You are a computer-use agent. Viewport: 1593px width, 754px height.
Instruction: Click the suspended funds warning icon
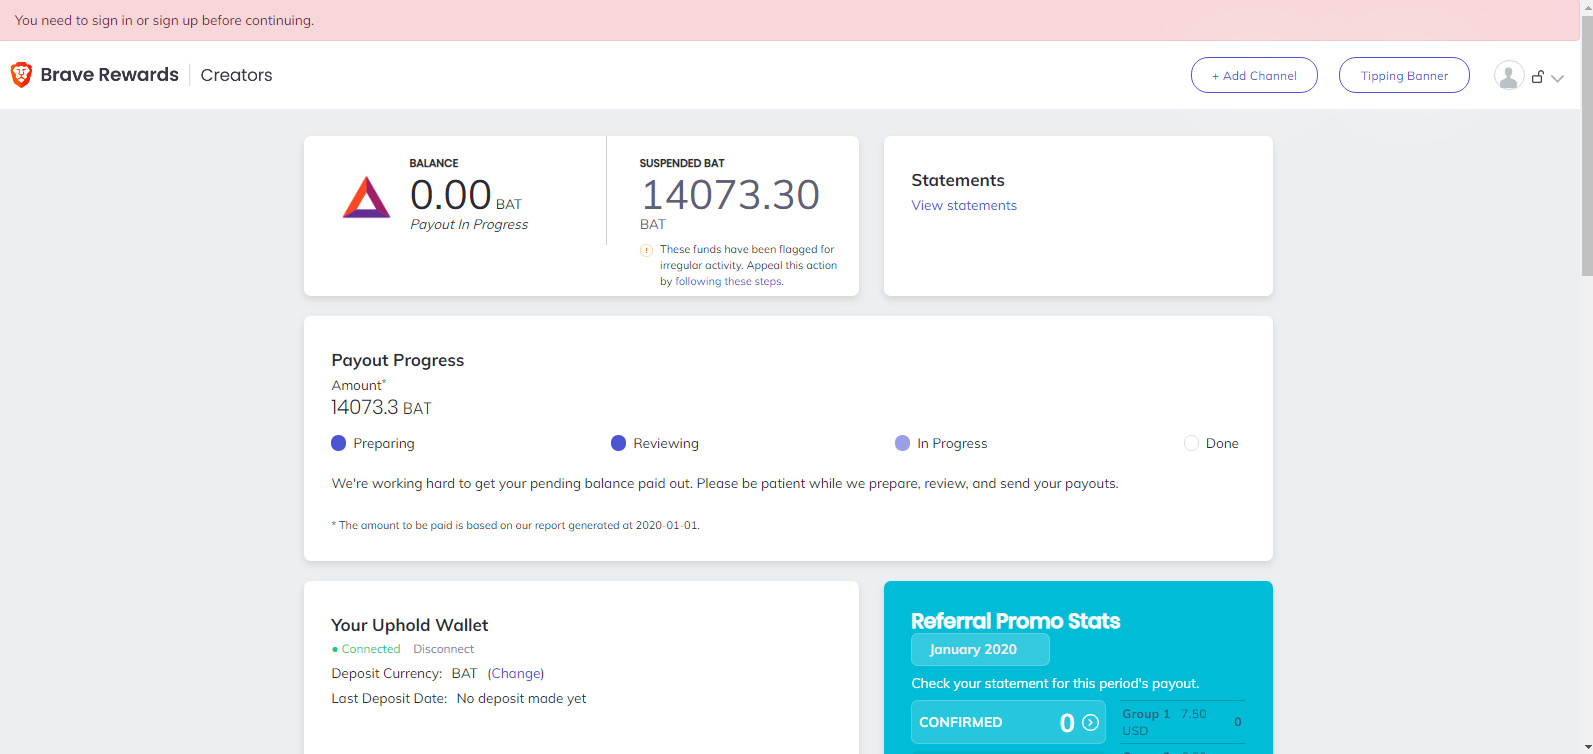tap(646, 250)
